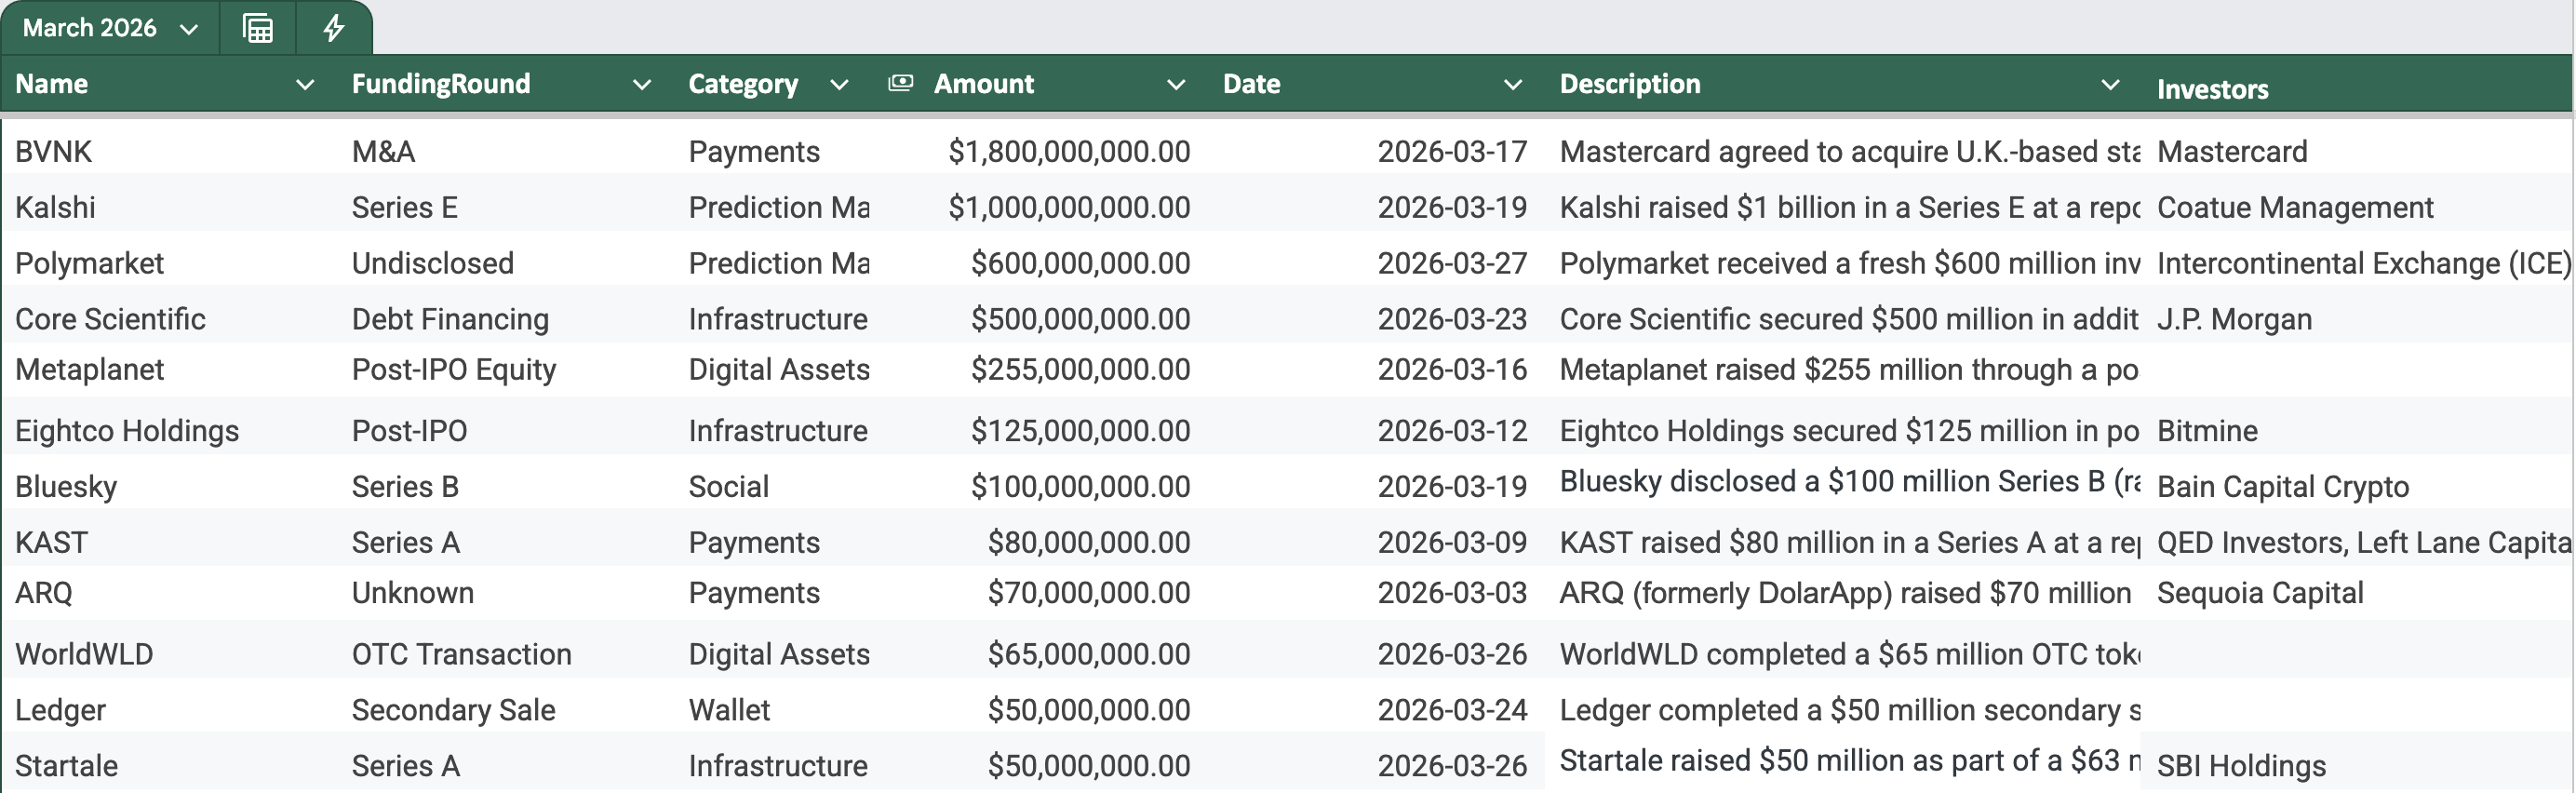This screenshot has width=2576, height=793.
Task: Select the Category column header label
Action: point(743,84)
